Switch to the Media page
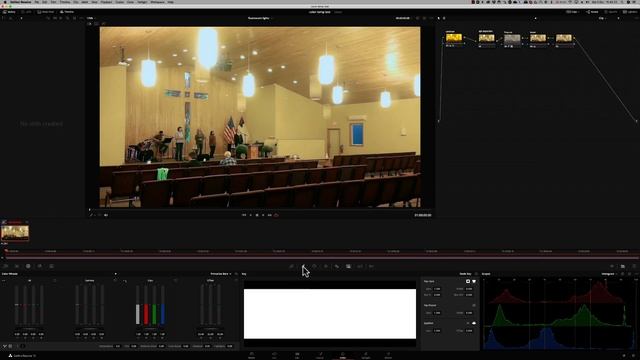This screenshot has width=640, height=360. pos(251,355)
